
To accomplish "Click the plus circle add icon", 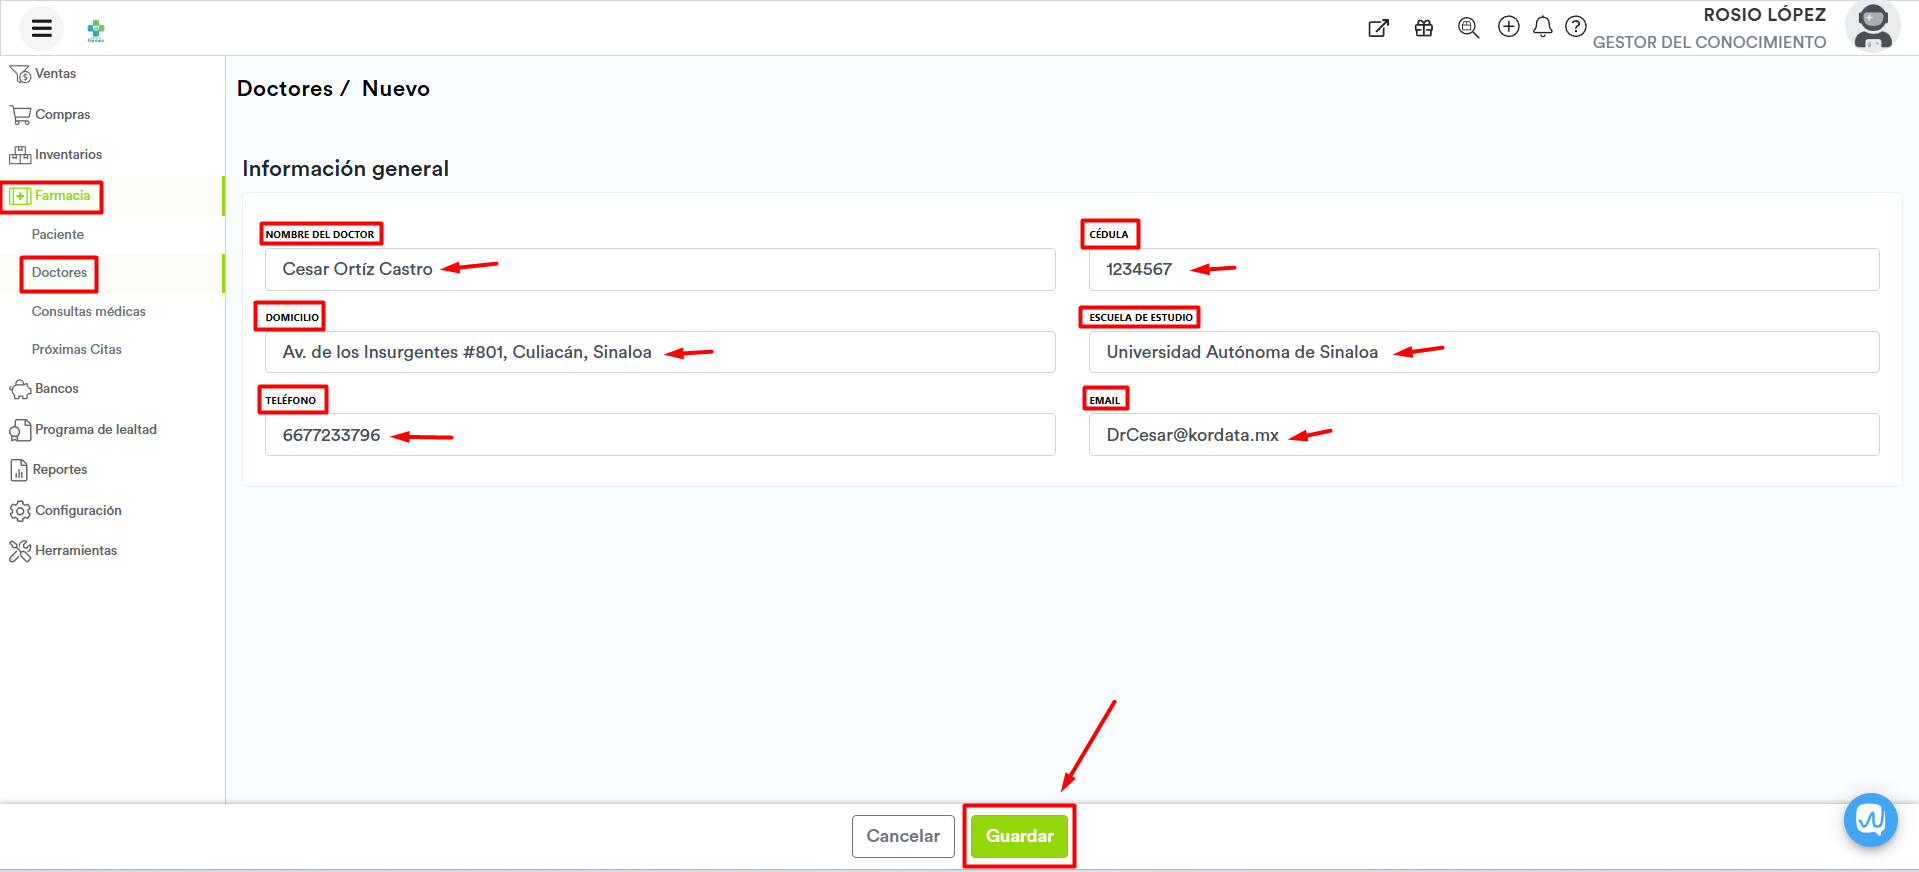I will (1508, 27).
